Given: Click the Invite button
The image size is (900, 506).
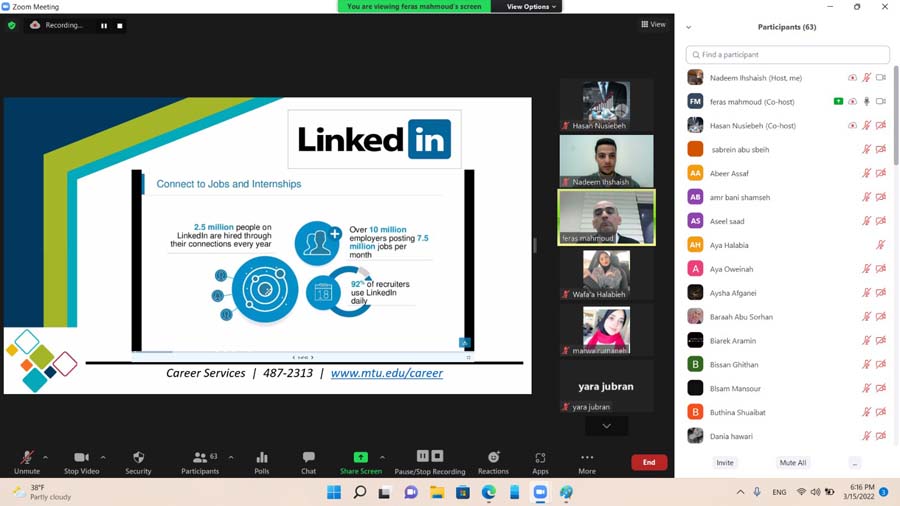Looking at the screenshot, I should [725, 462].
